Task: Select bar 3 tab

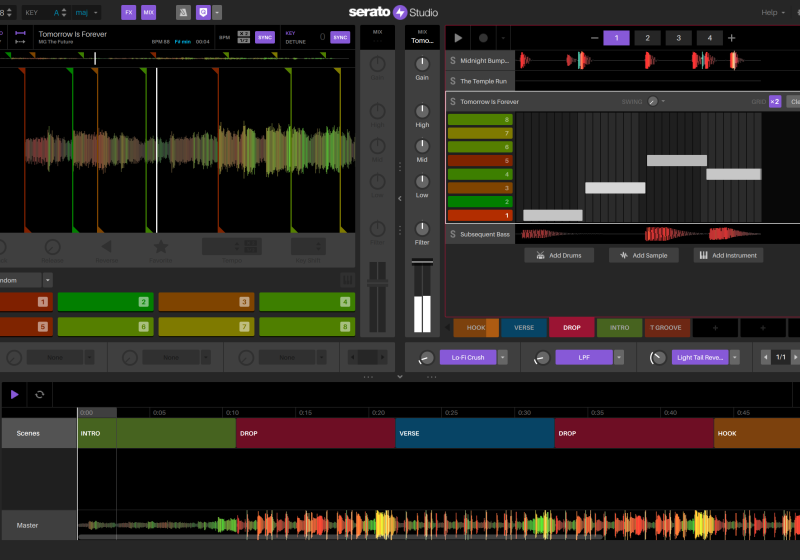Action: (x=679, y=38)
